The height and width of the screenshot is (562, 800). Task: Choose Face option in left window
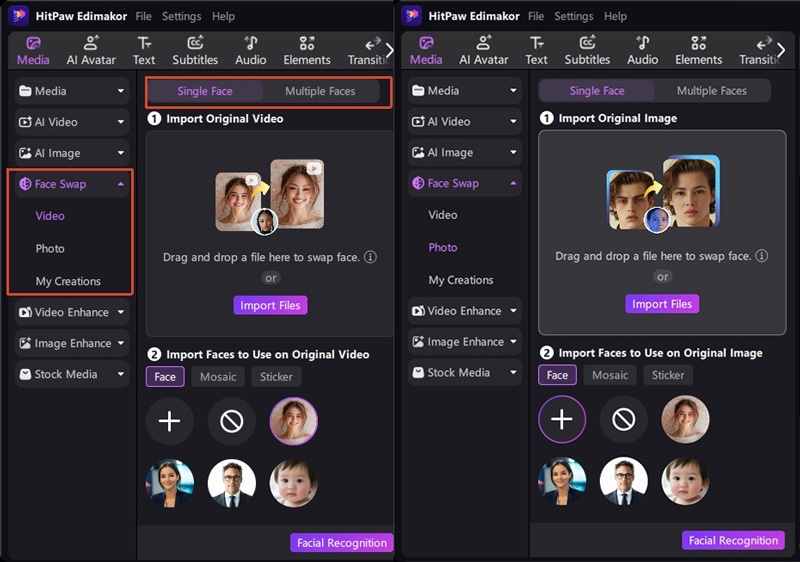(165, 377)
